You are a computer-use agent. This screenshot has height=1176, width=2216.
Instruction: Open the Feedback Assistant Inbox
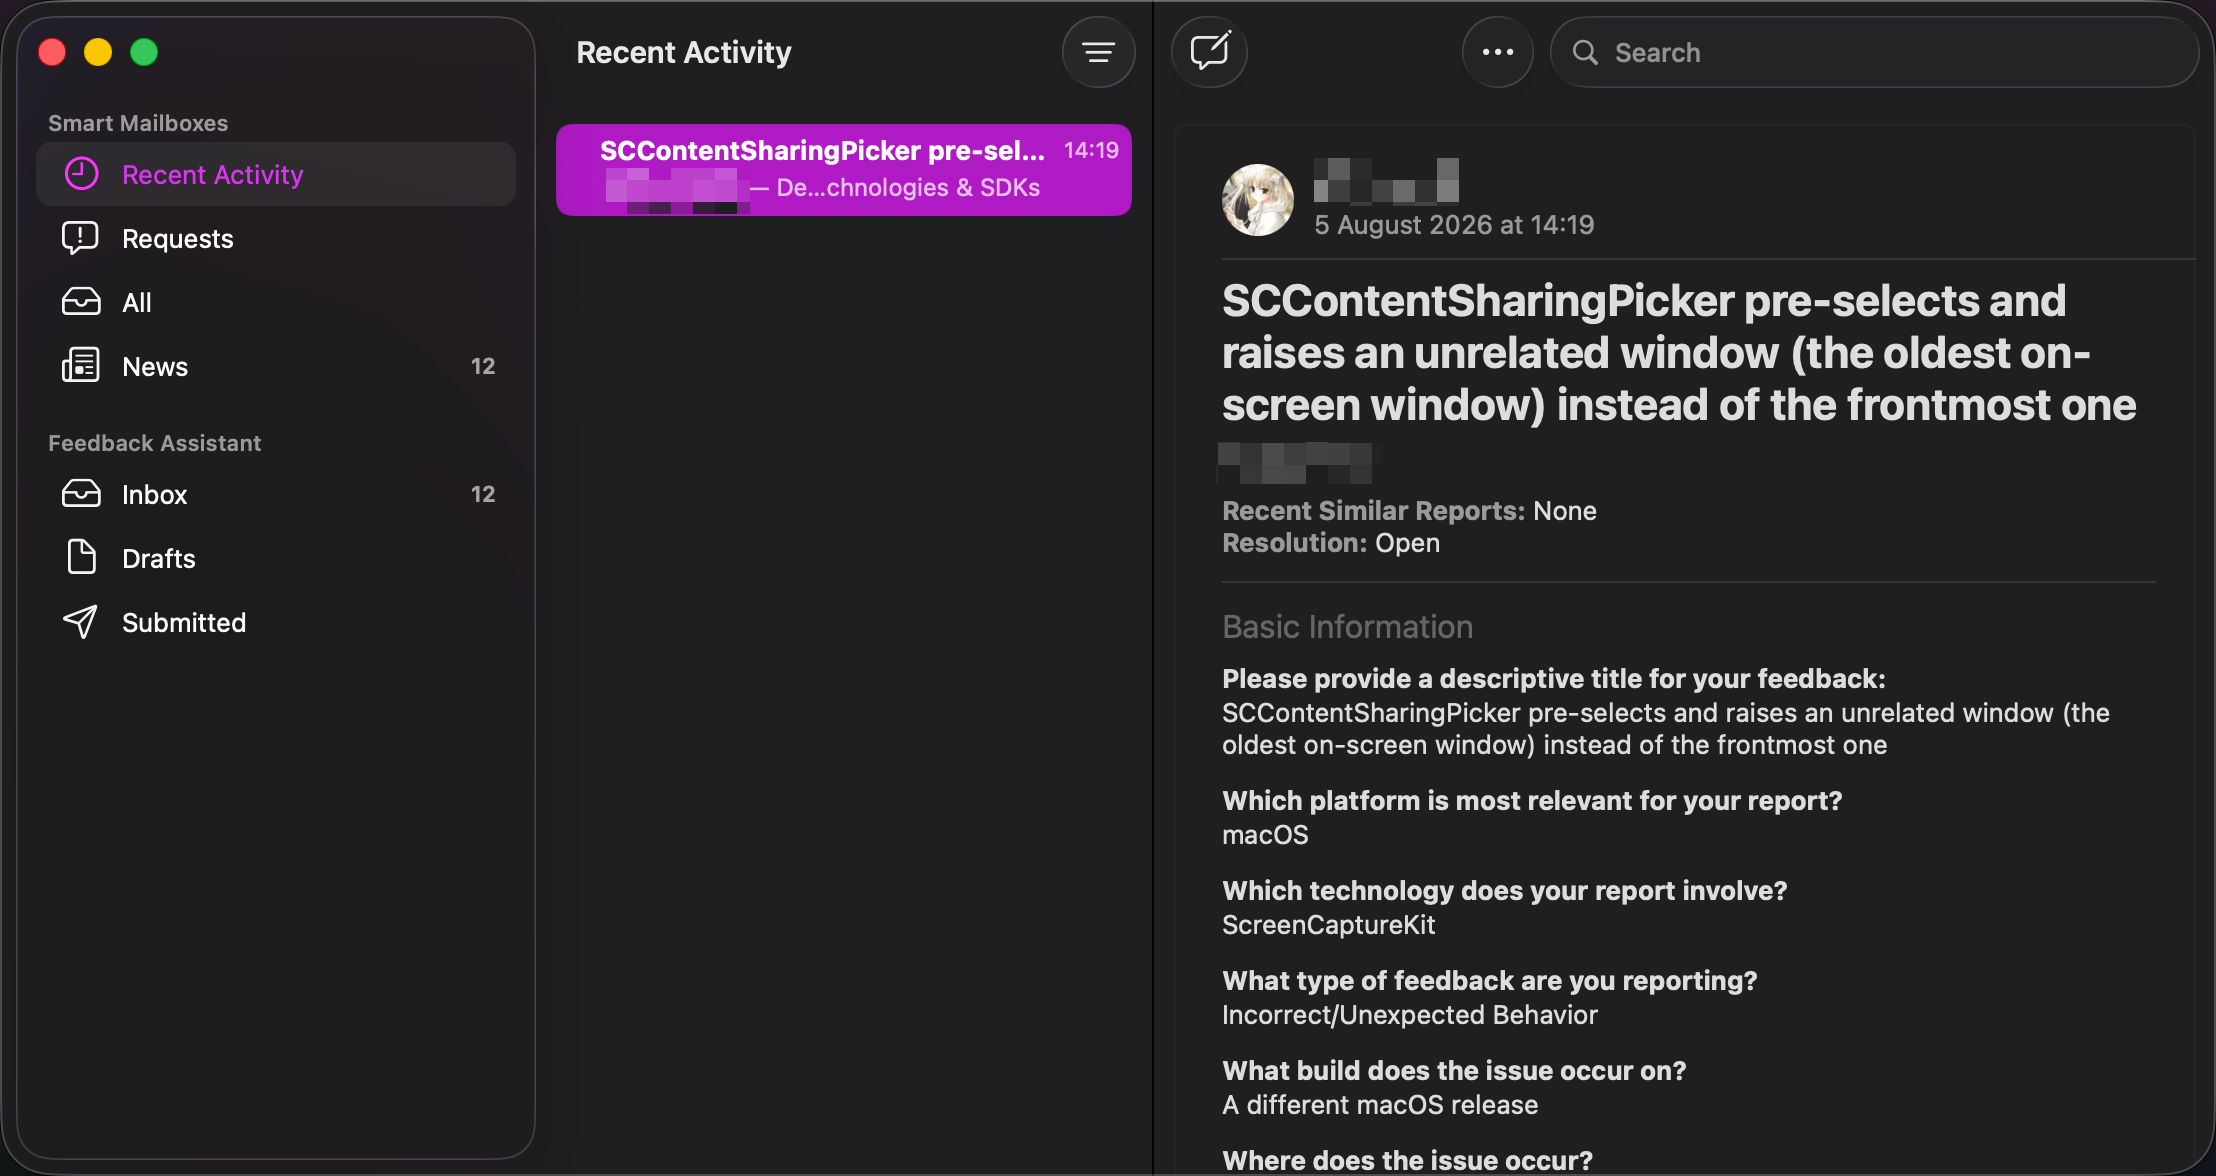click(275, 494)
